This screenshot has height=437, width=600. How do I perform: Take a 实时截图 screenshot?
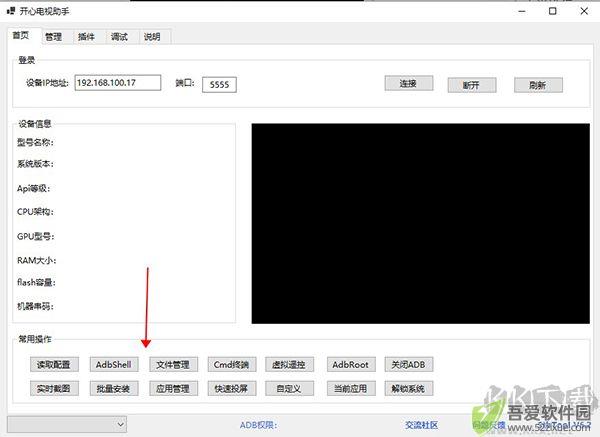coord(54,389)
